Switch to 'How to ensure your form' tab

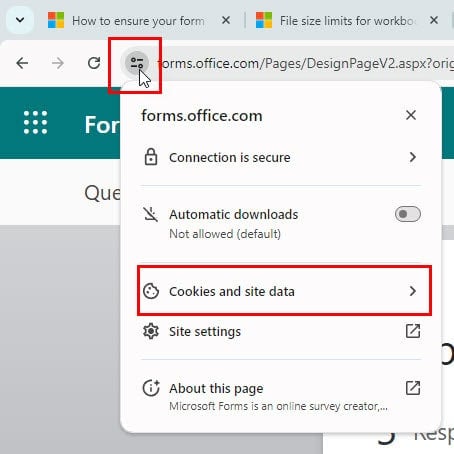(138, 21)
